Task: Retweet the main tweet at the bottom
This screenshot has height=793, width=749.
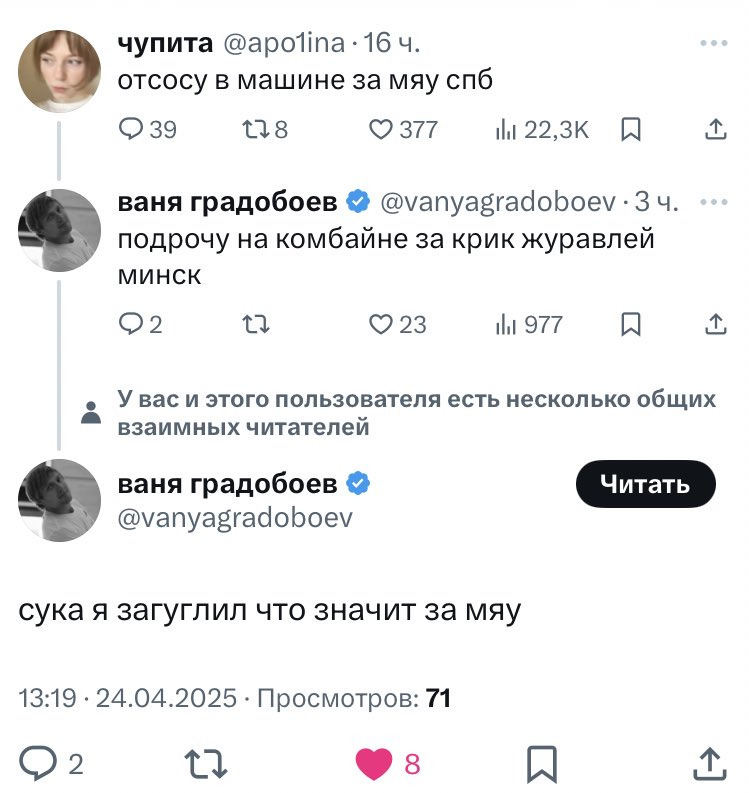Action: click(x=207, y=765)
